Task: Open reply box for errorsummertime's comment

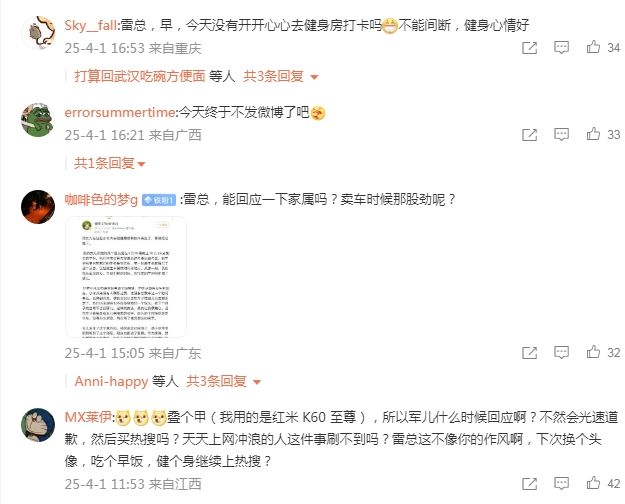Action: [561, 134]
